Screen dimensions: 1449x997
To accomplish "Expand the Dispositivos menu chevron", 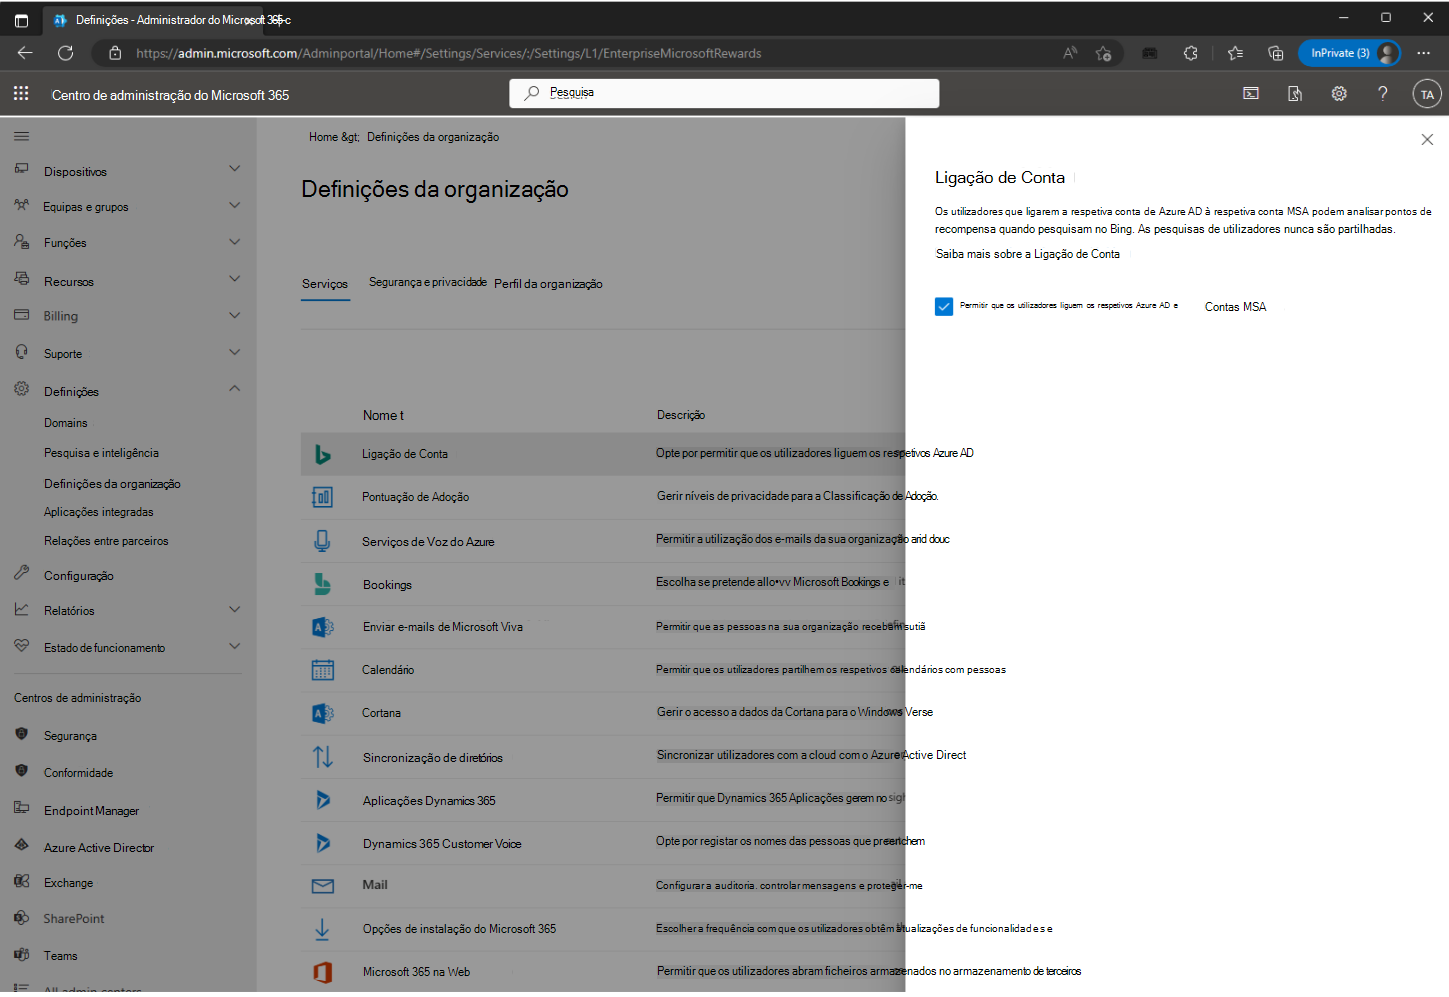I will (x=234, y=169).
